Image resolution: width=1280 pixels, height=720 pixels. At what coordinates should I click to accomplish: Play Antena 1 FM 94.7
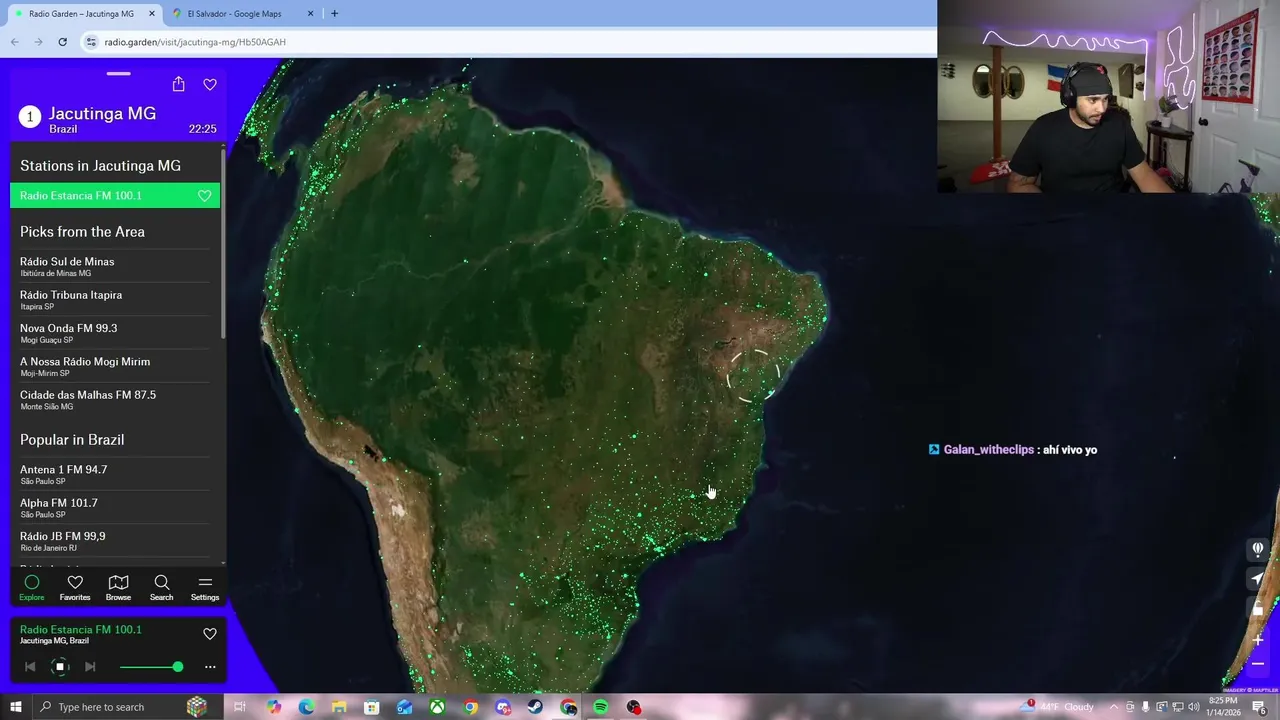click(x=115, y=474)
